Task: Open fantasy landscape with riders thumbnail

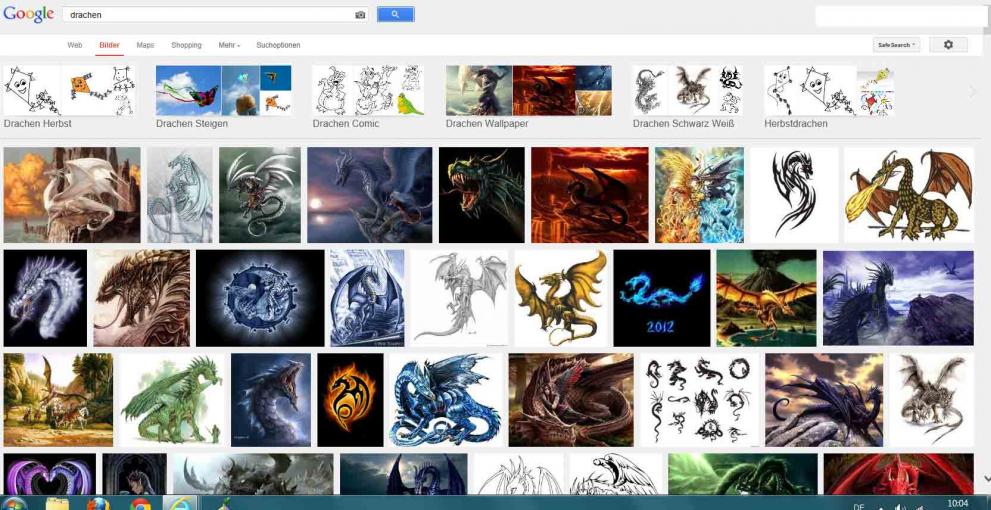Action: click(x=58, y=400)
